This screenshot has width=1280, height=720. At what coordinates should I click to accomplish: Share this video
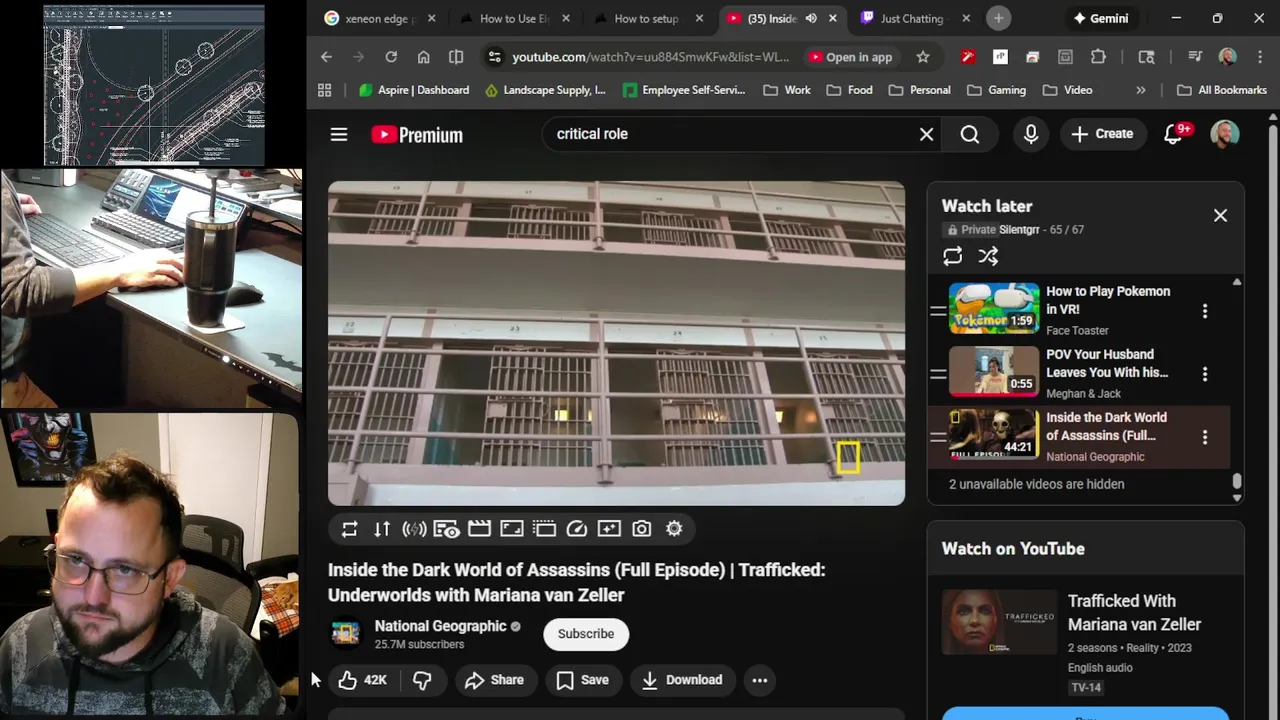pyautogui.click(x=494, y=680)
